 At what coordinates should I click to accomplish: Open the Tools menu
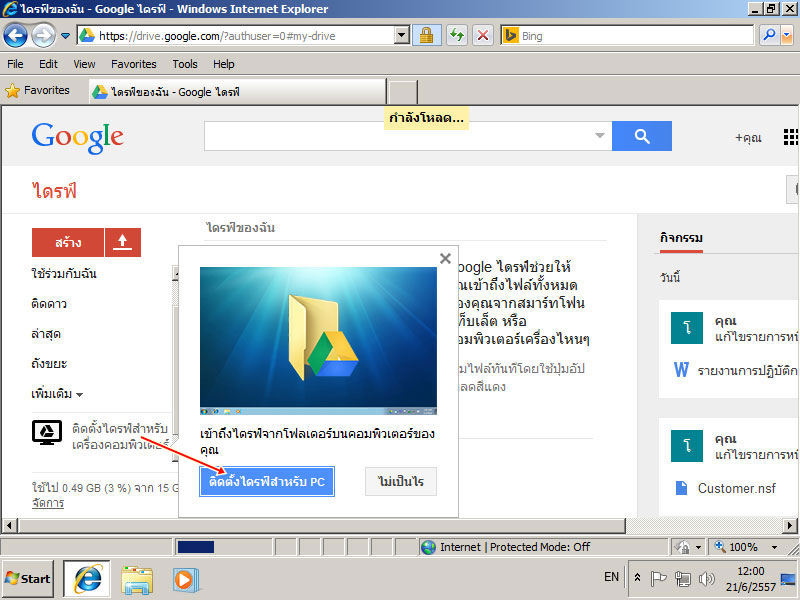[185, 64]
